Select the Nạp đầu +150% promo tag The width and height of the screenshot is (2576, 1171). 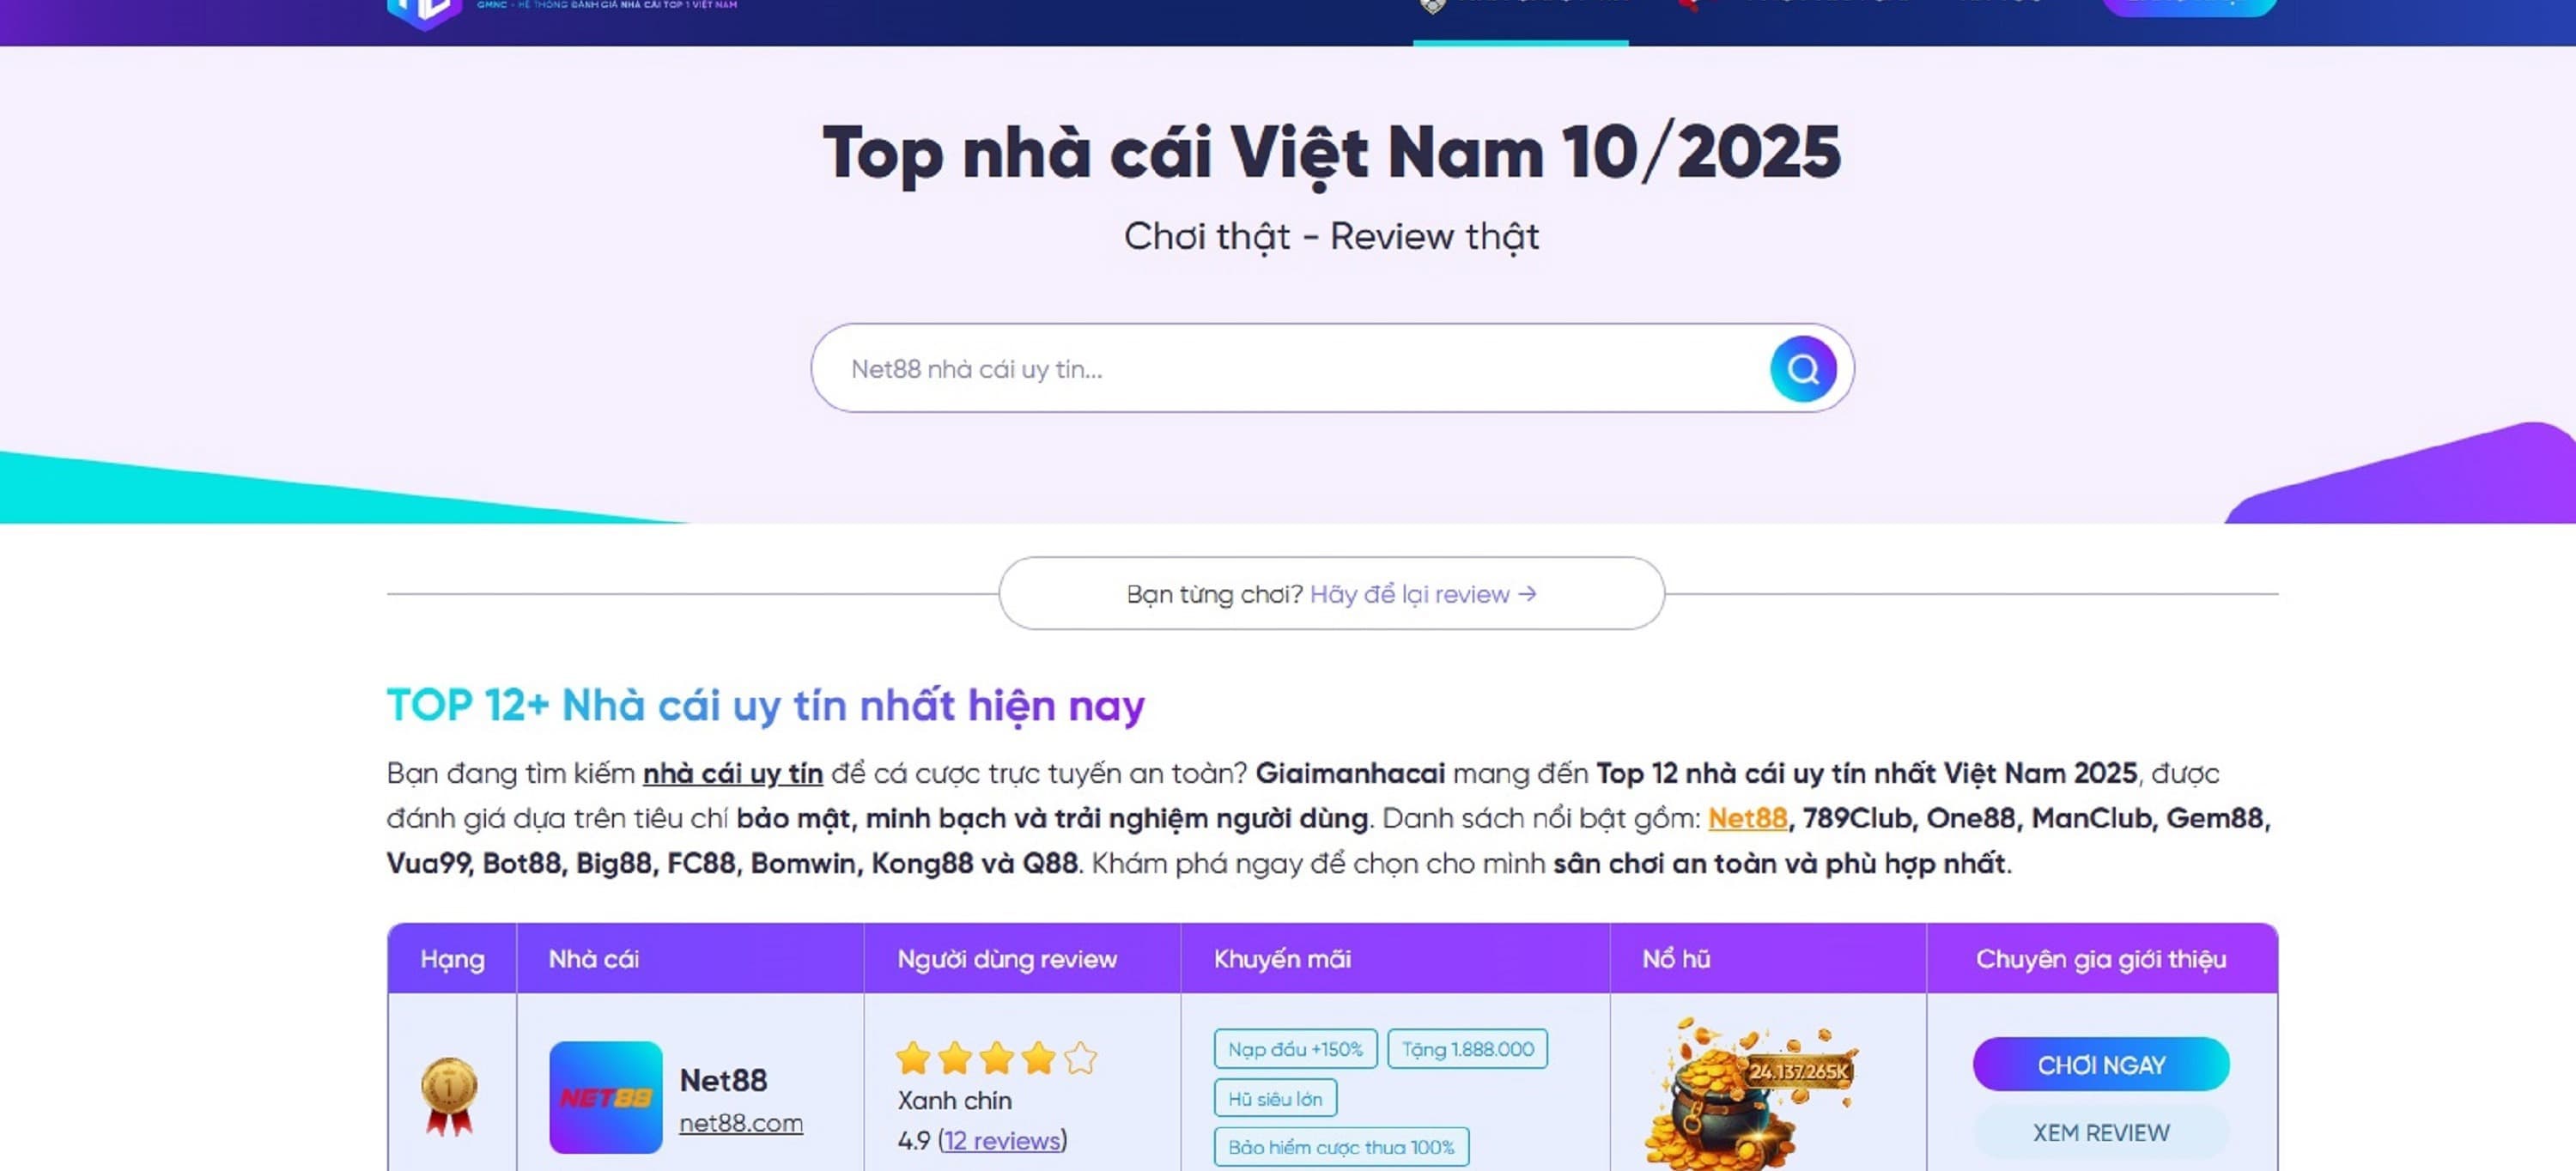(x=1295, y=1049)
